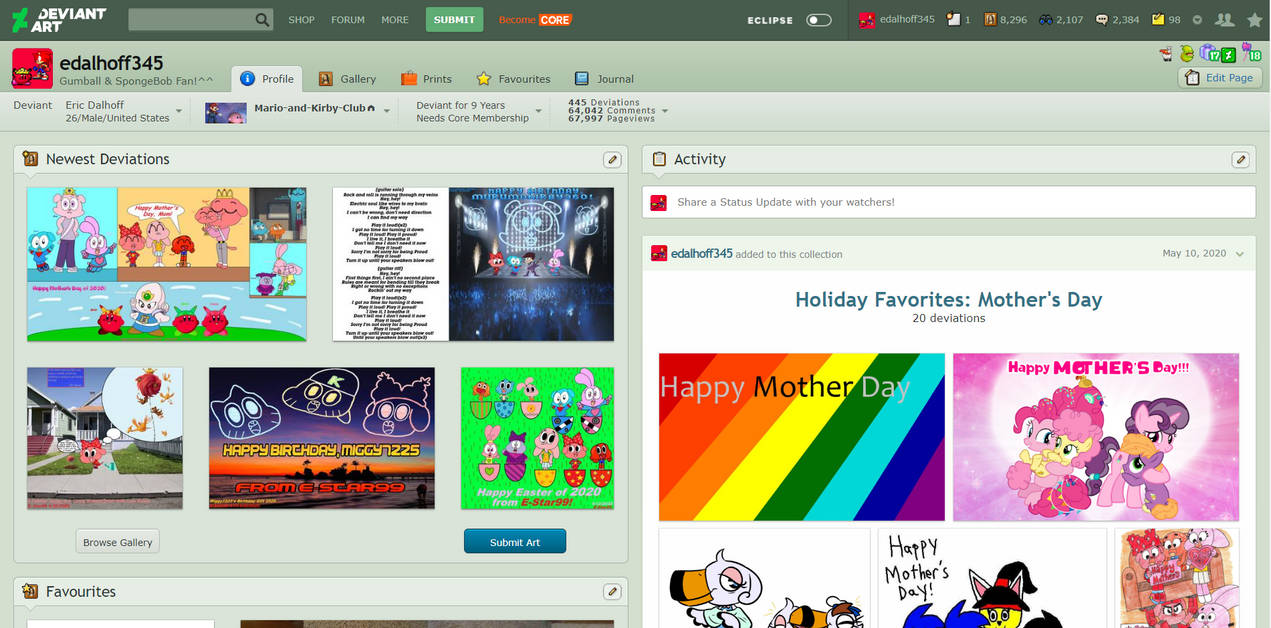The height and width of the screenshot is (628, 1271).
Task: Open the Prints tab
Action: [427, 79]
